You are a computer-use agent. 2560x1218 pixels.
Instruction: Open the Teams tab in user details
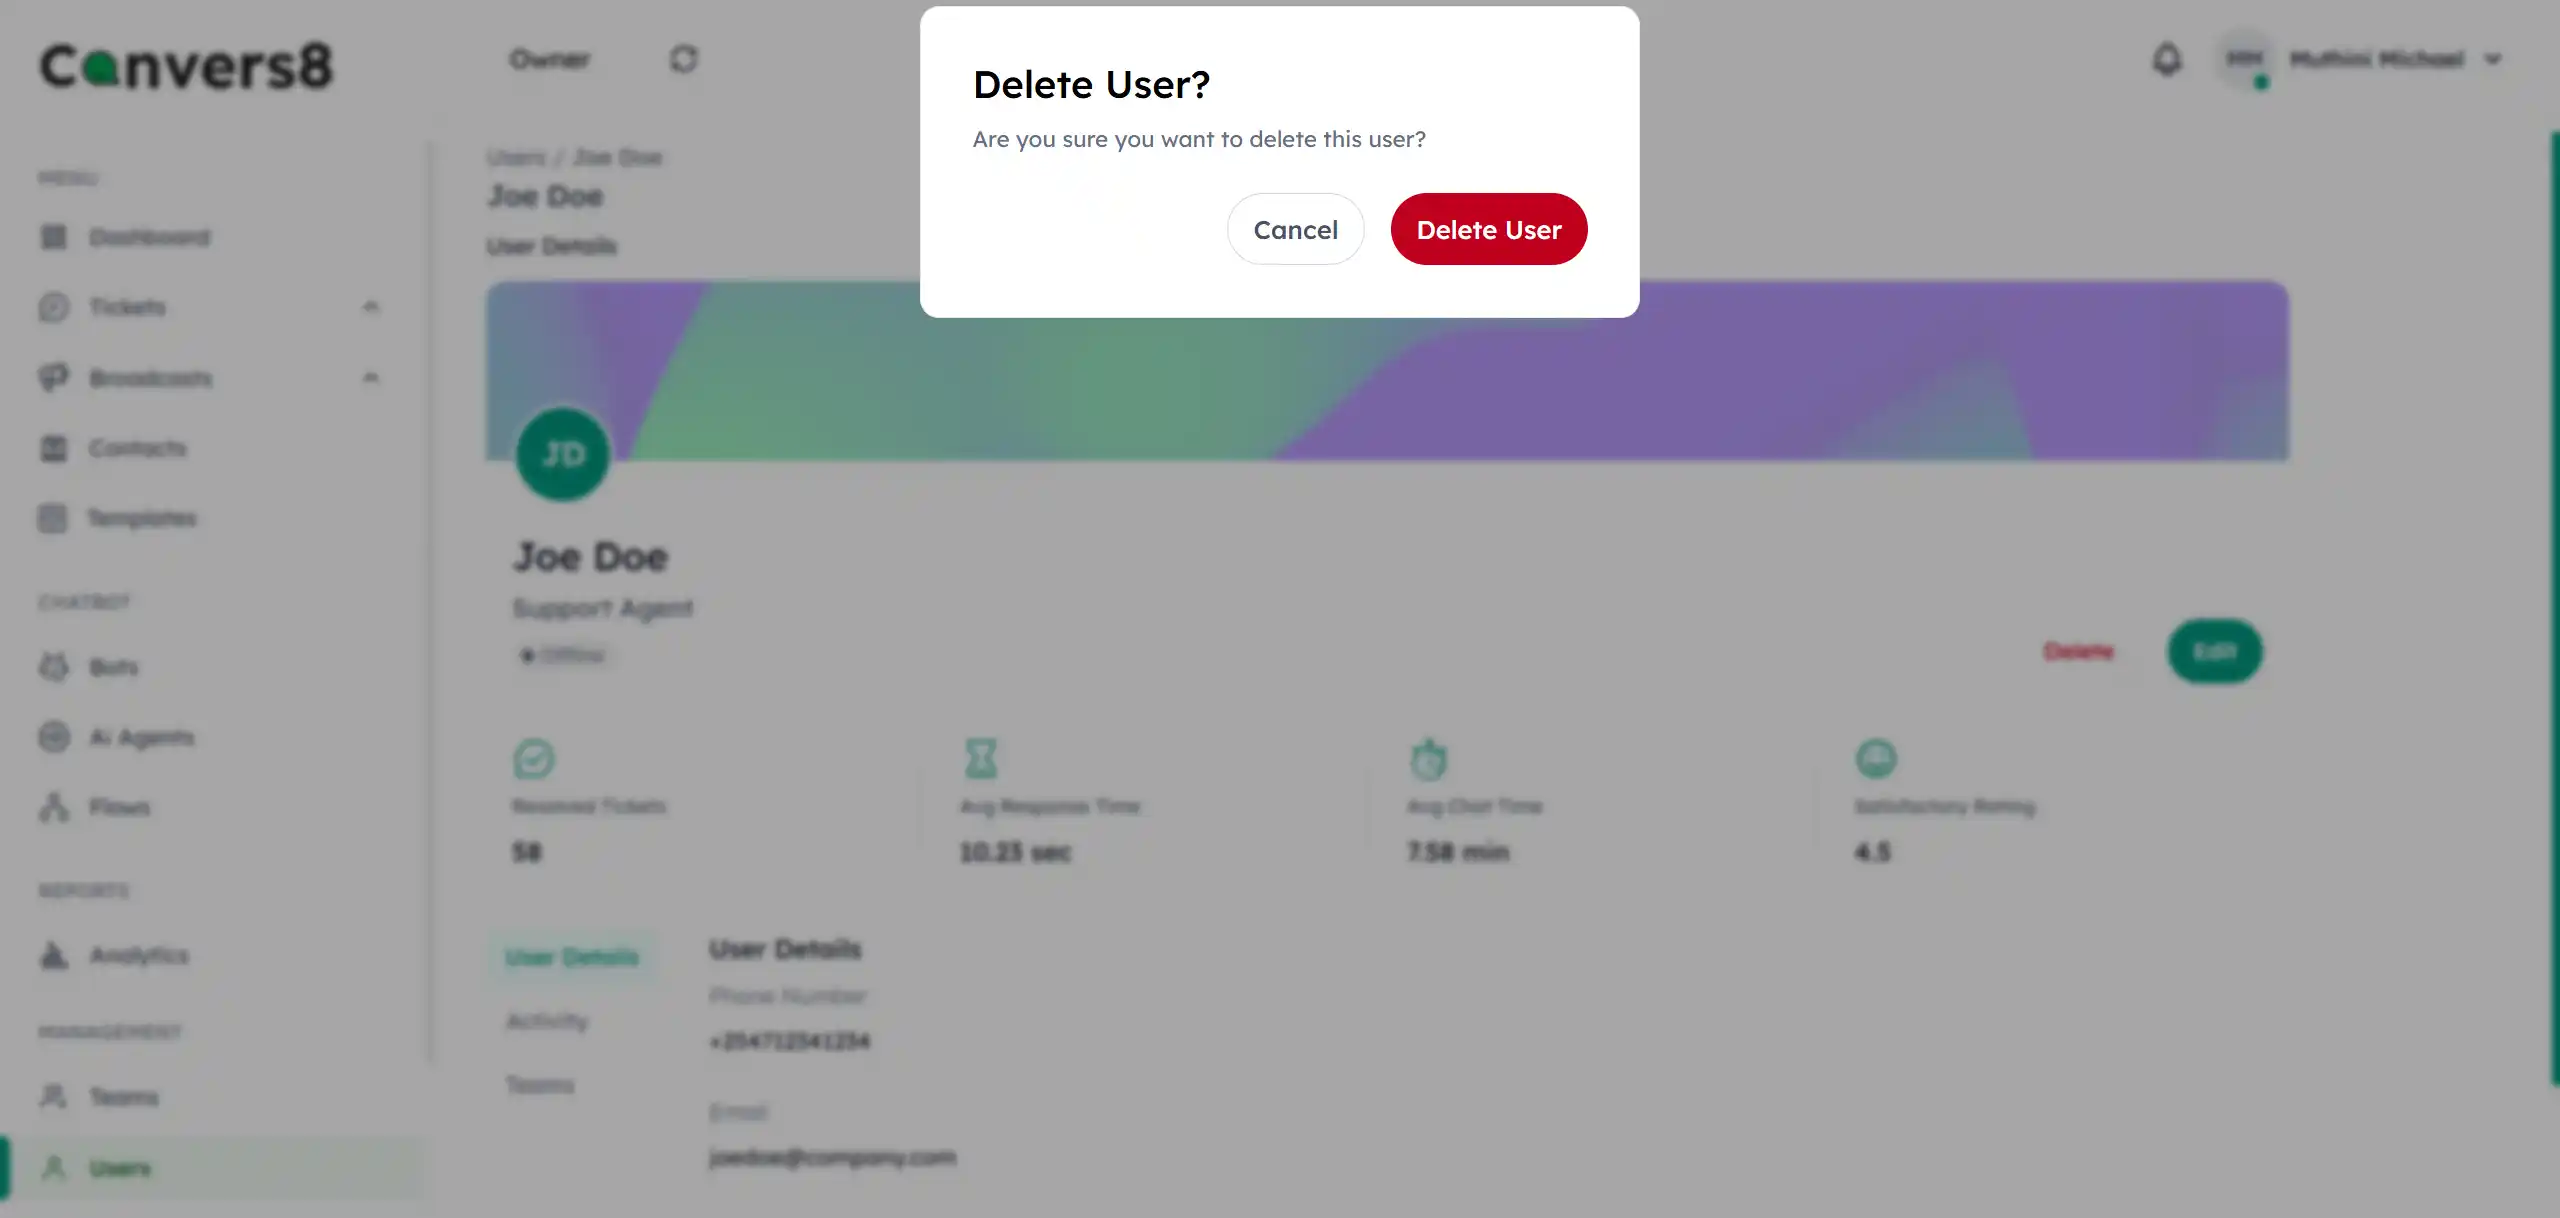pyautogui.click(x=540, y=1085)
